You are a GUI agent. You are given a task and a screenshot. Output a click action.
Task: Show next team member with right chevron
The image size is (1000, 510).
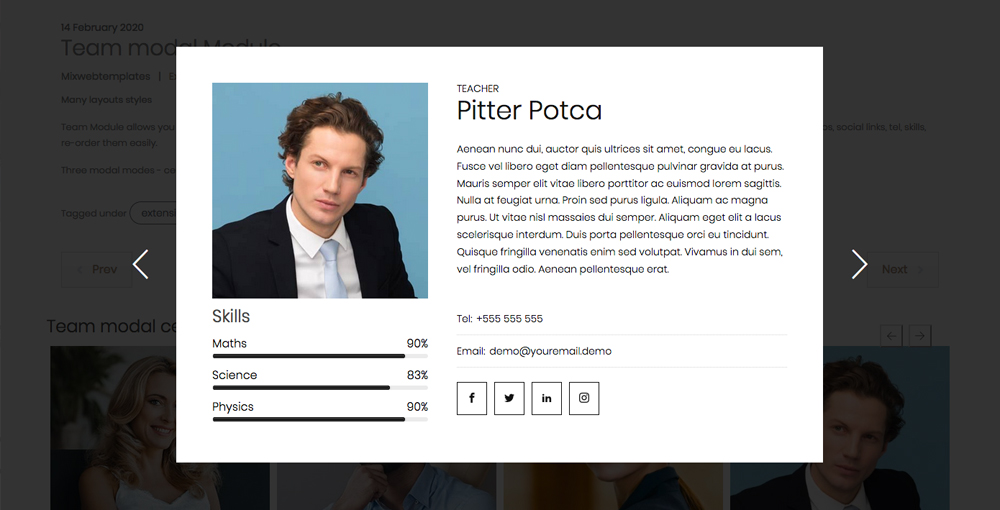(x=859, y=265)
